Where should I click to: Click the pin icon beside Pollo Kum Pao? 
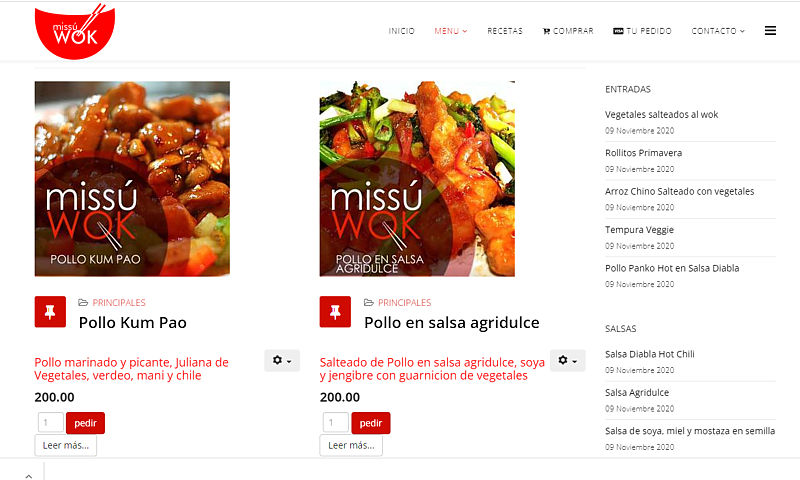(x=51, y=312)
